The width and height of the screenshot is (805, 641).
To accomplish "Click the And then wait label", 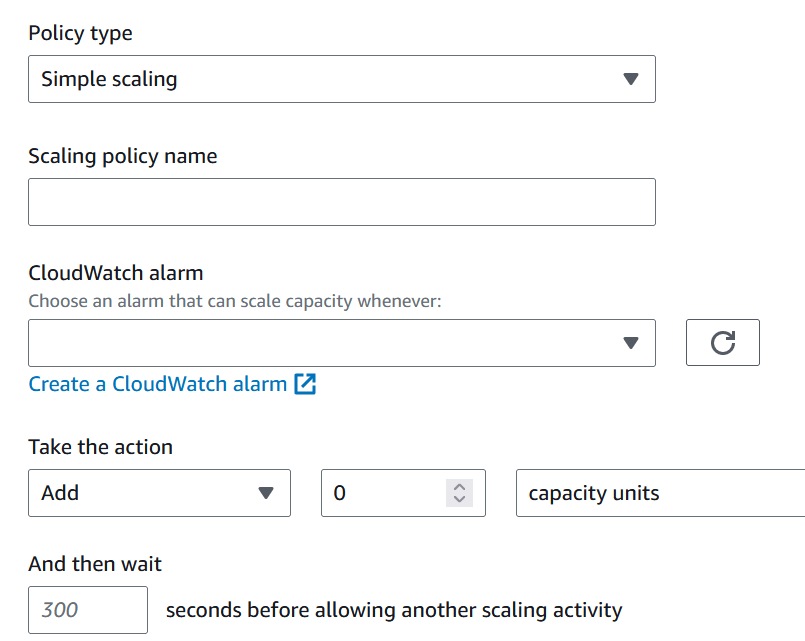I will [x=95, y=564].
